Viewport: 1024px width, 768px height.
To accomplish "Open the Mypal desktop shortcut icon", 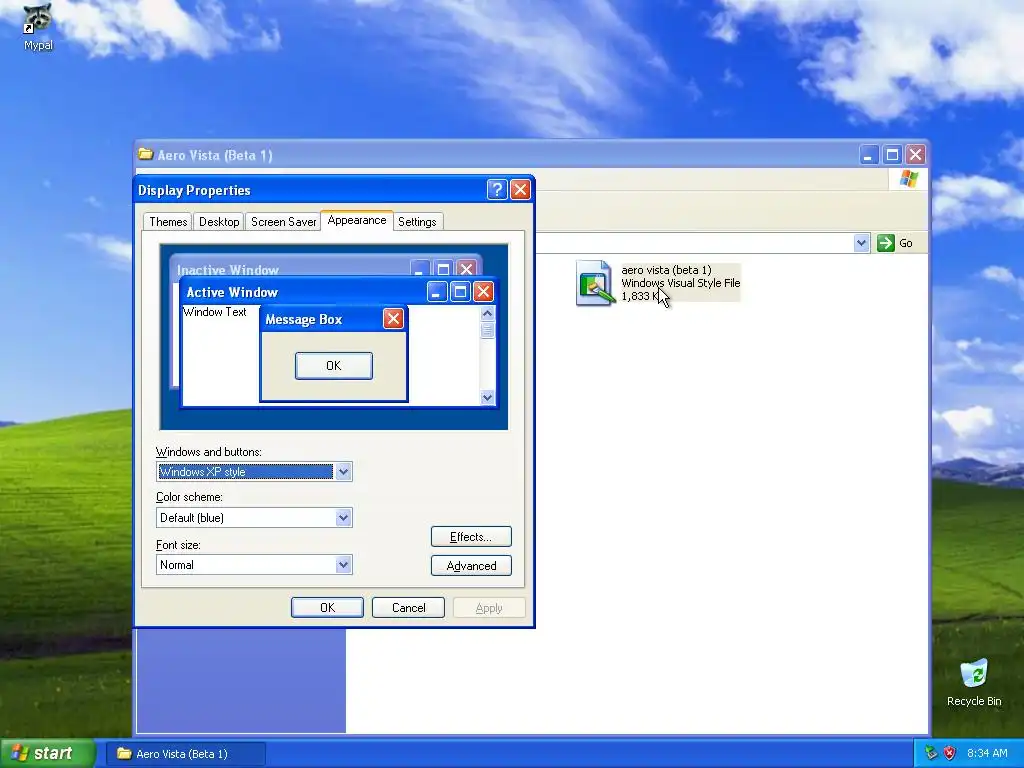I will (x=38, y=27).
